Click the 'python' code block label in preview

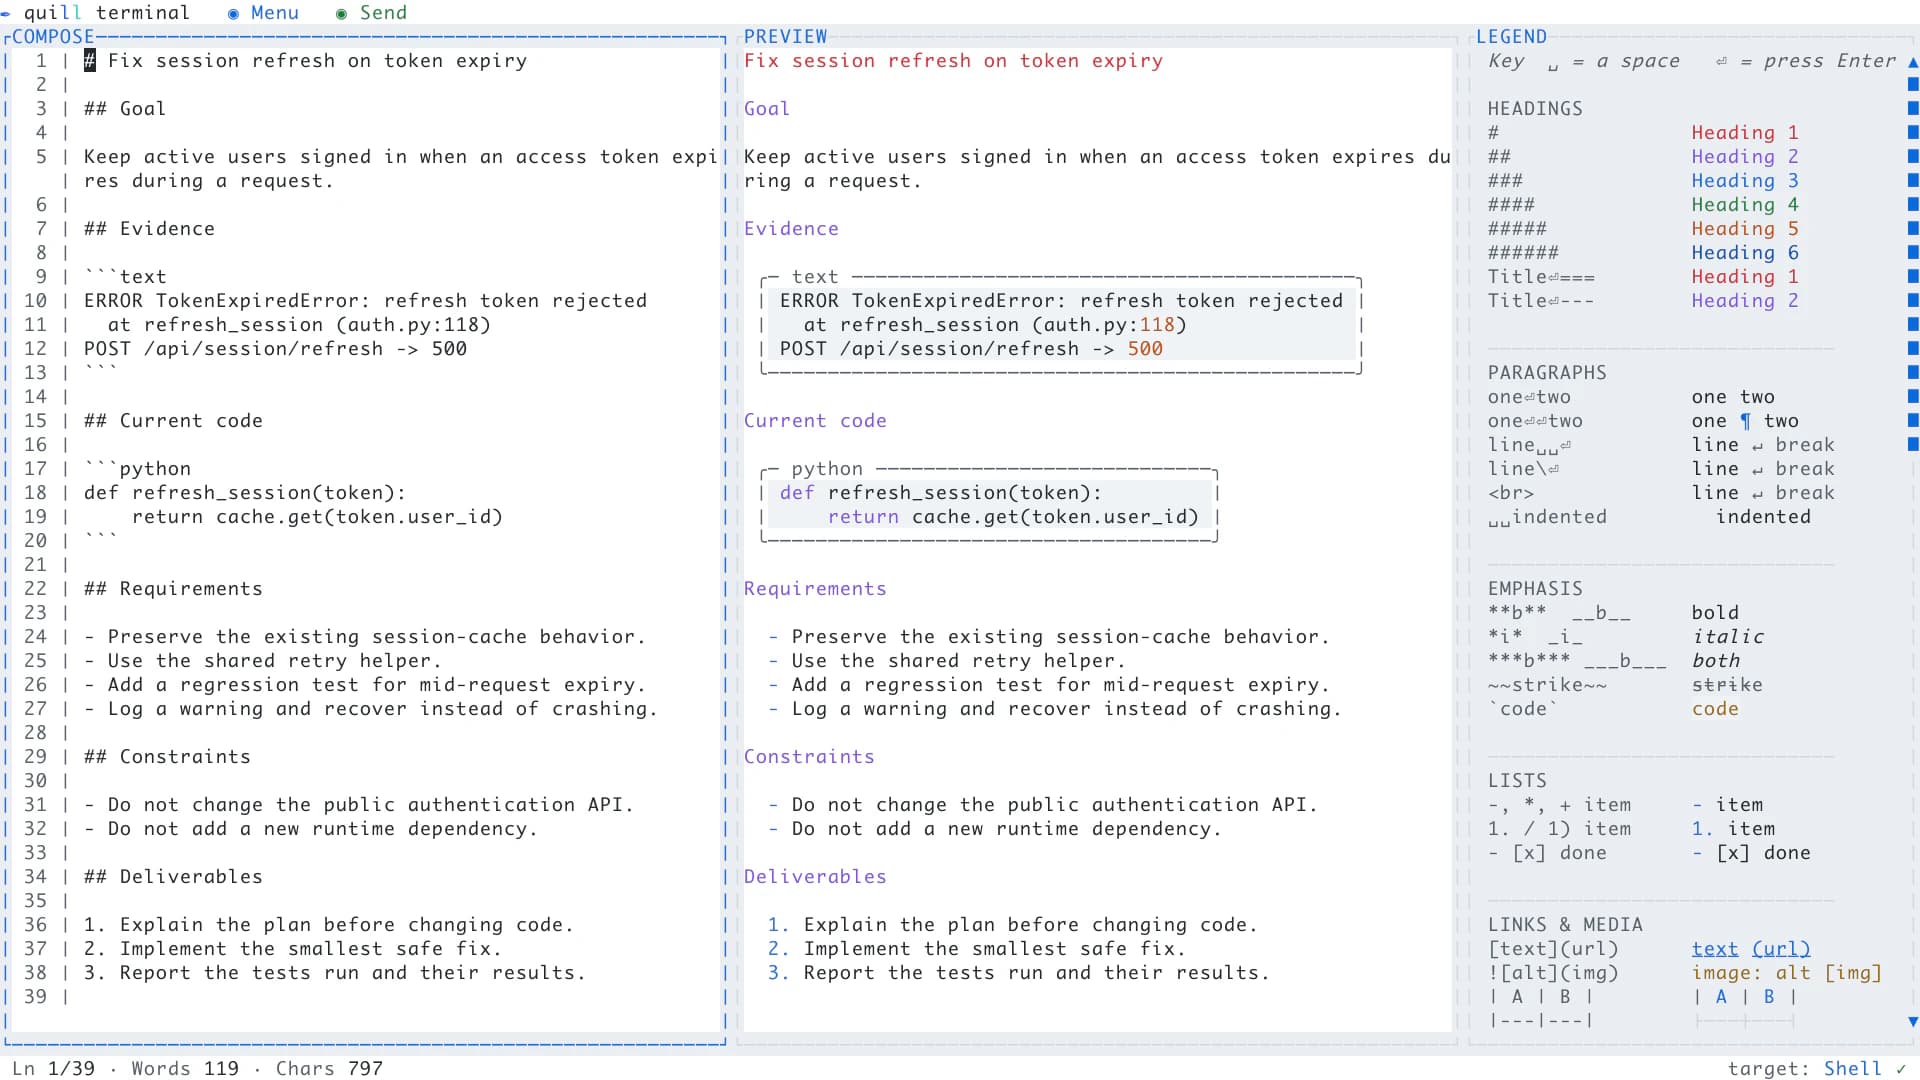pyautogui.click(x=827, y=468)
